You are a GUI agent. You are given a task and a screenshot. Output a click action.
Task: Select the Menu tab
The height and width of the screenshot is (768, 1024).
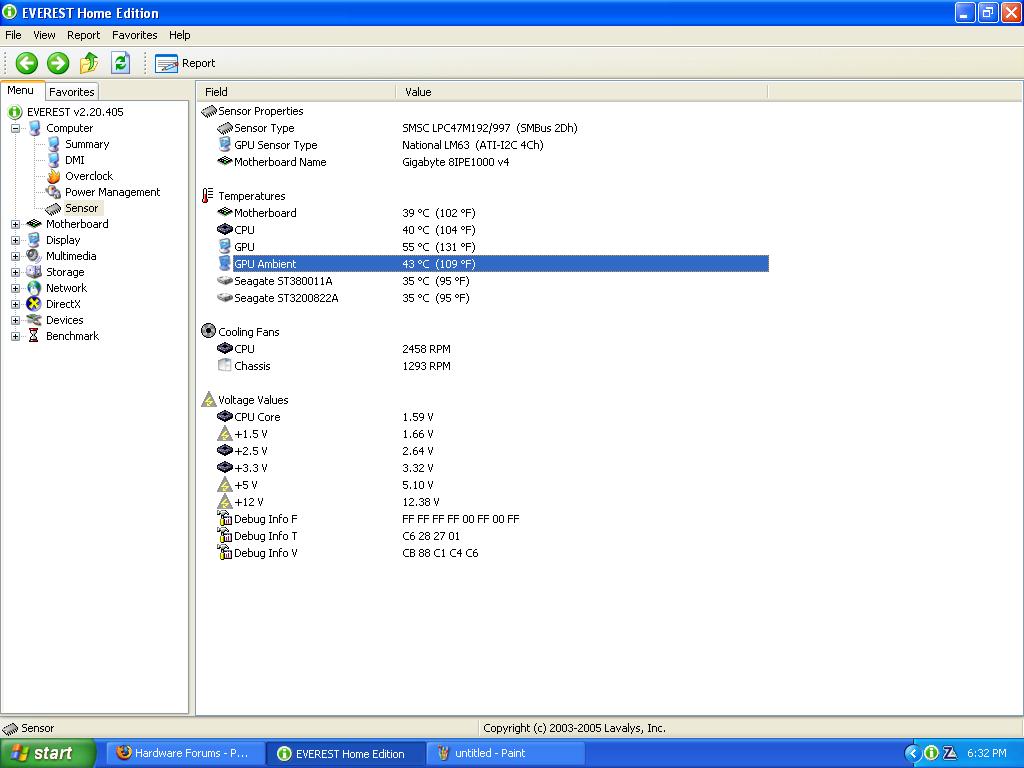(x=21, y=91)
